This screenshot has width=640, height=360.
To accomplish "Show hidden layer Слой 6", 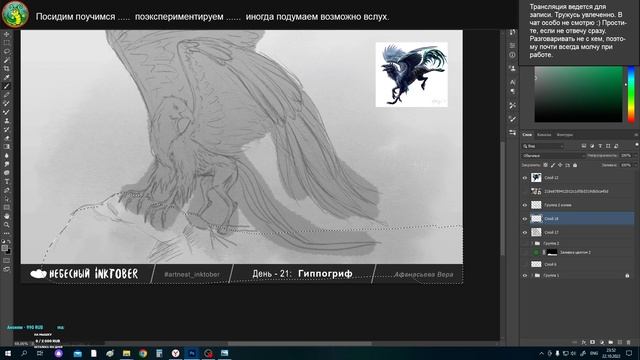I will 525,264.
